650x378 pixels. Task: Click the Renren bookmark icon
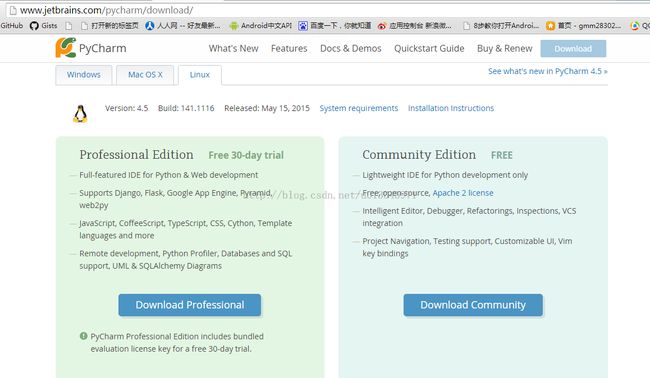click(150, 26)
